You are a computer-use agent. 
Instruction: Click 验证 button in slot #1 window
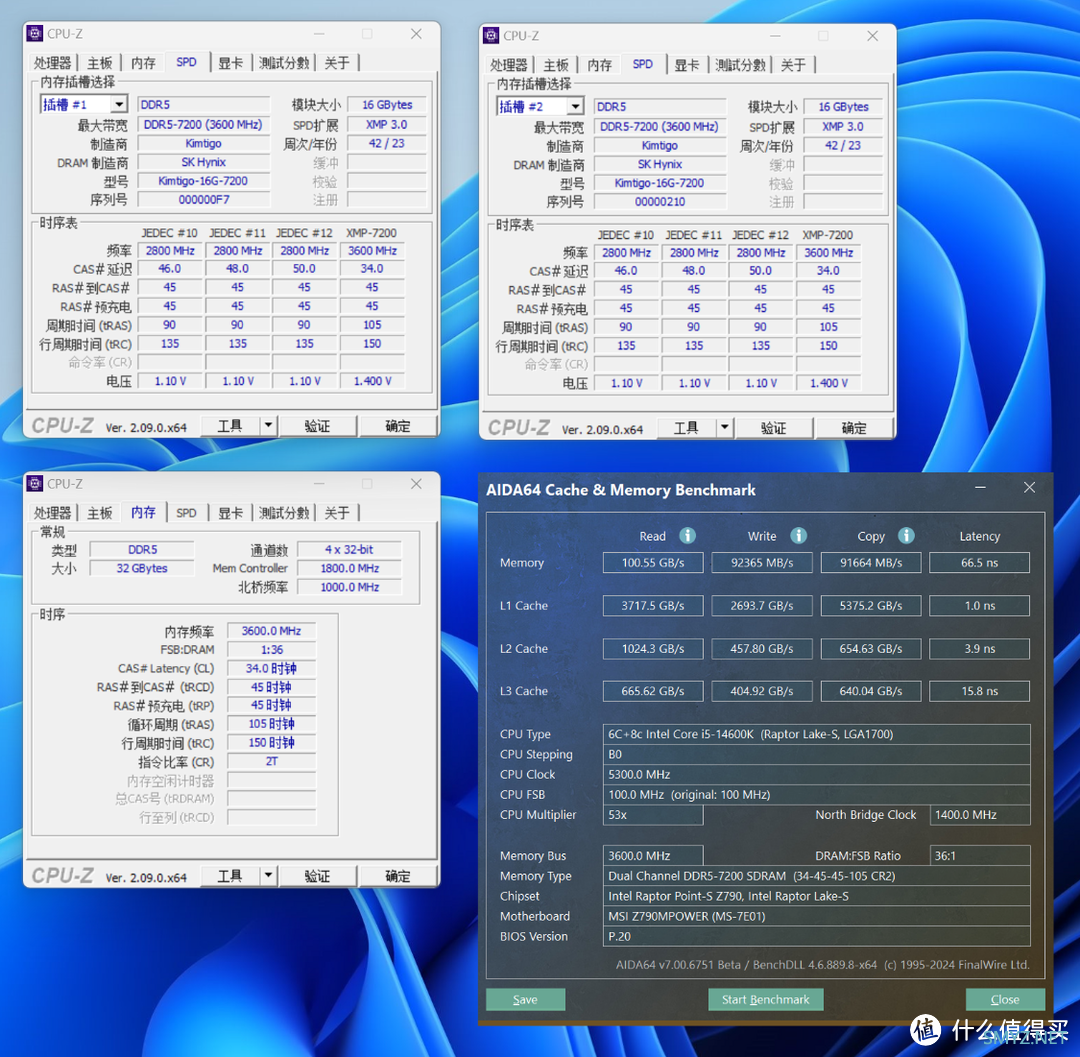pyautogui.click(x=318, y=426)
